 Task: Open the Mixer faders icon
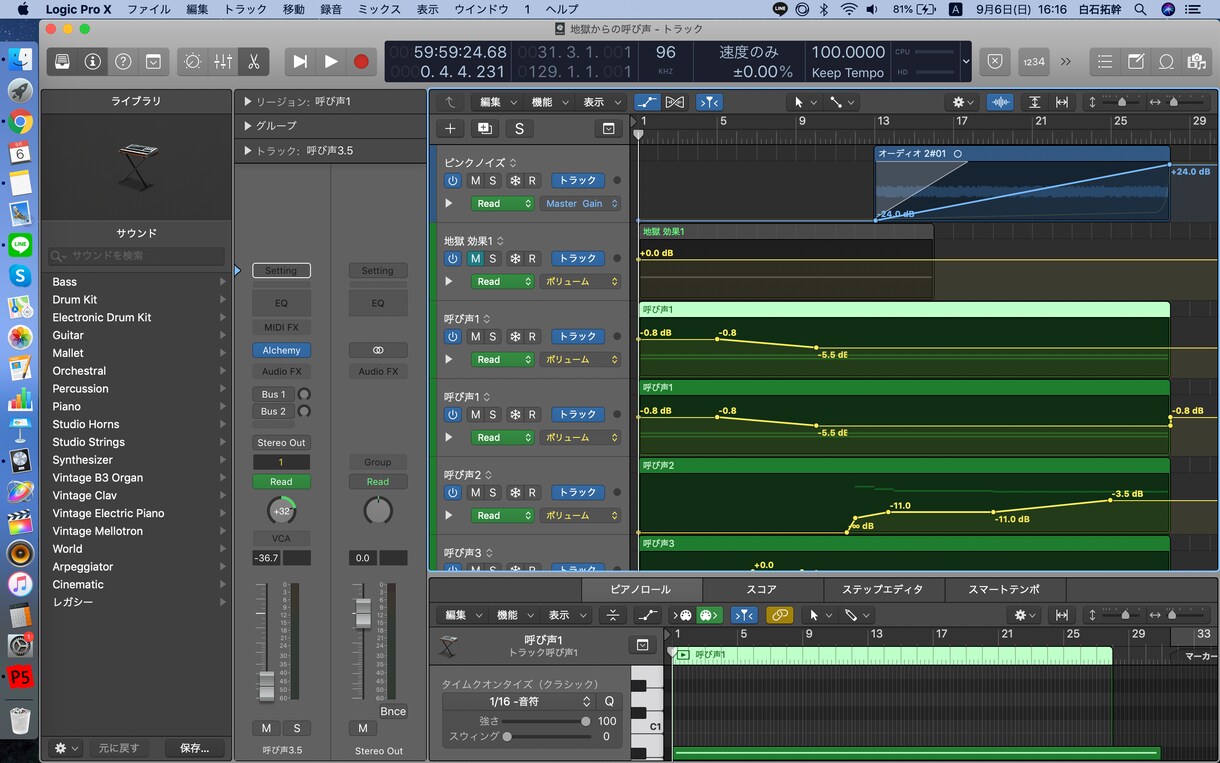coord(223,61)
